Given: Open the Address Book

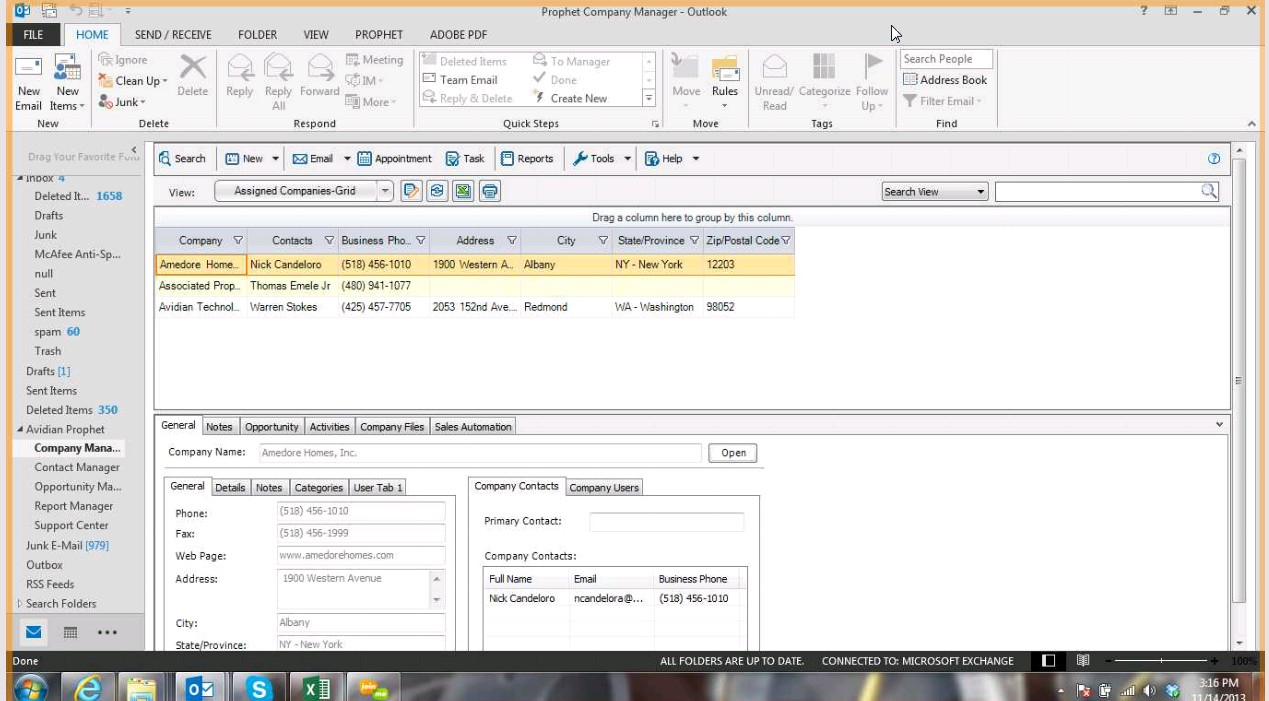Looking at the screenshot, I should coord(945,80).
